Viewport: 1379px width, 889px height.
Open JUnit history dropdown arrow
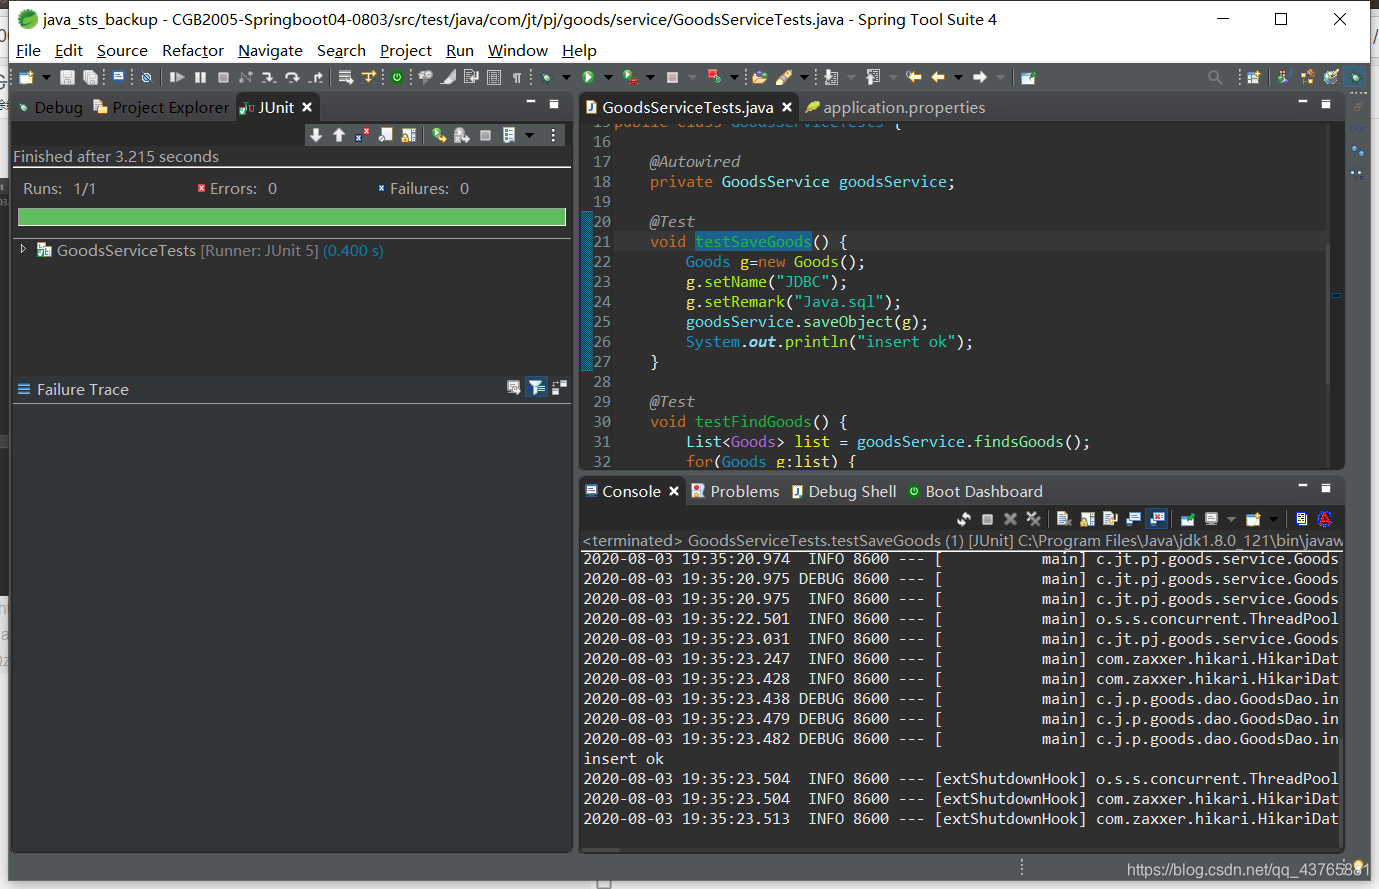click(x=530, y=135)
